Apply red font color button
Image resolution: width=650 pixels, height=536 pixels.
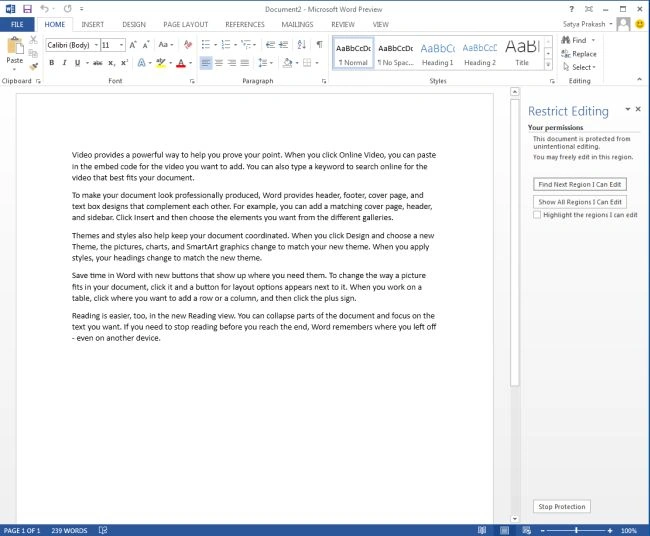point(181,63)
